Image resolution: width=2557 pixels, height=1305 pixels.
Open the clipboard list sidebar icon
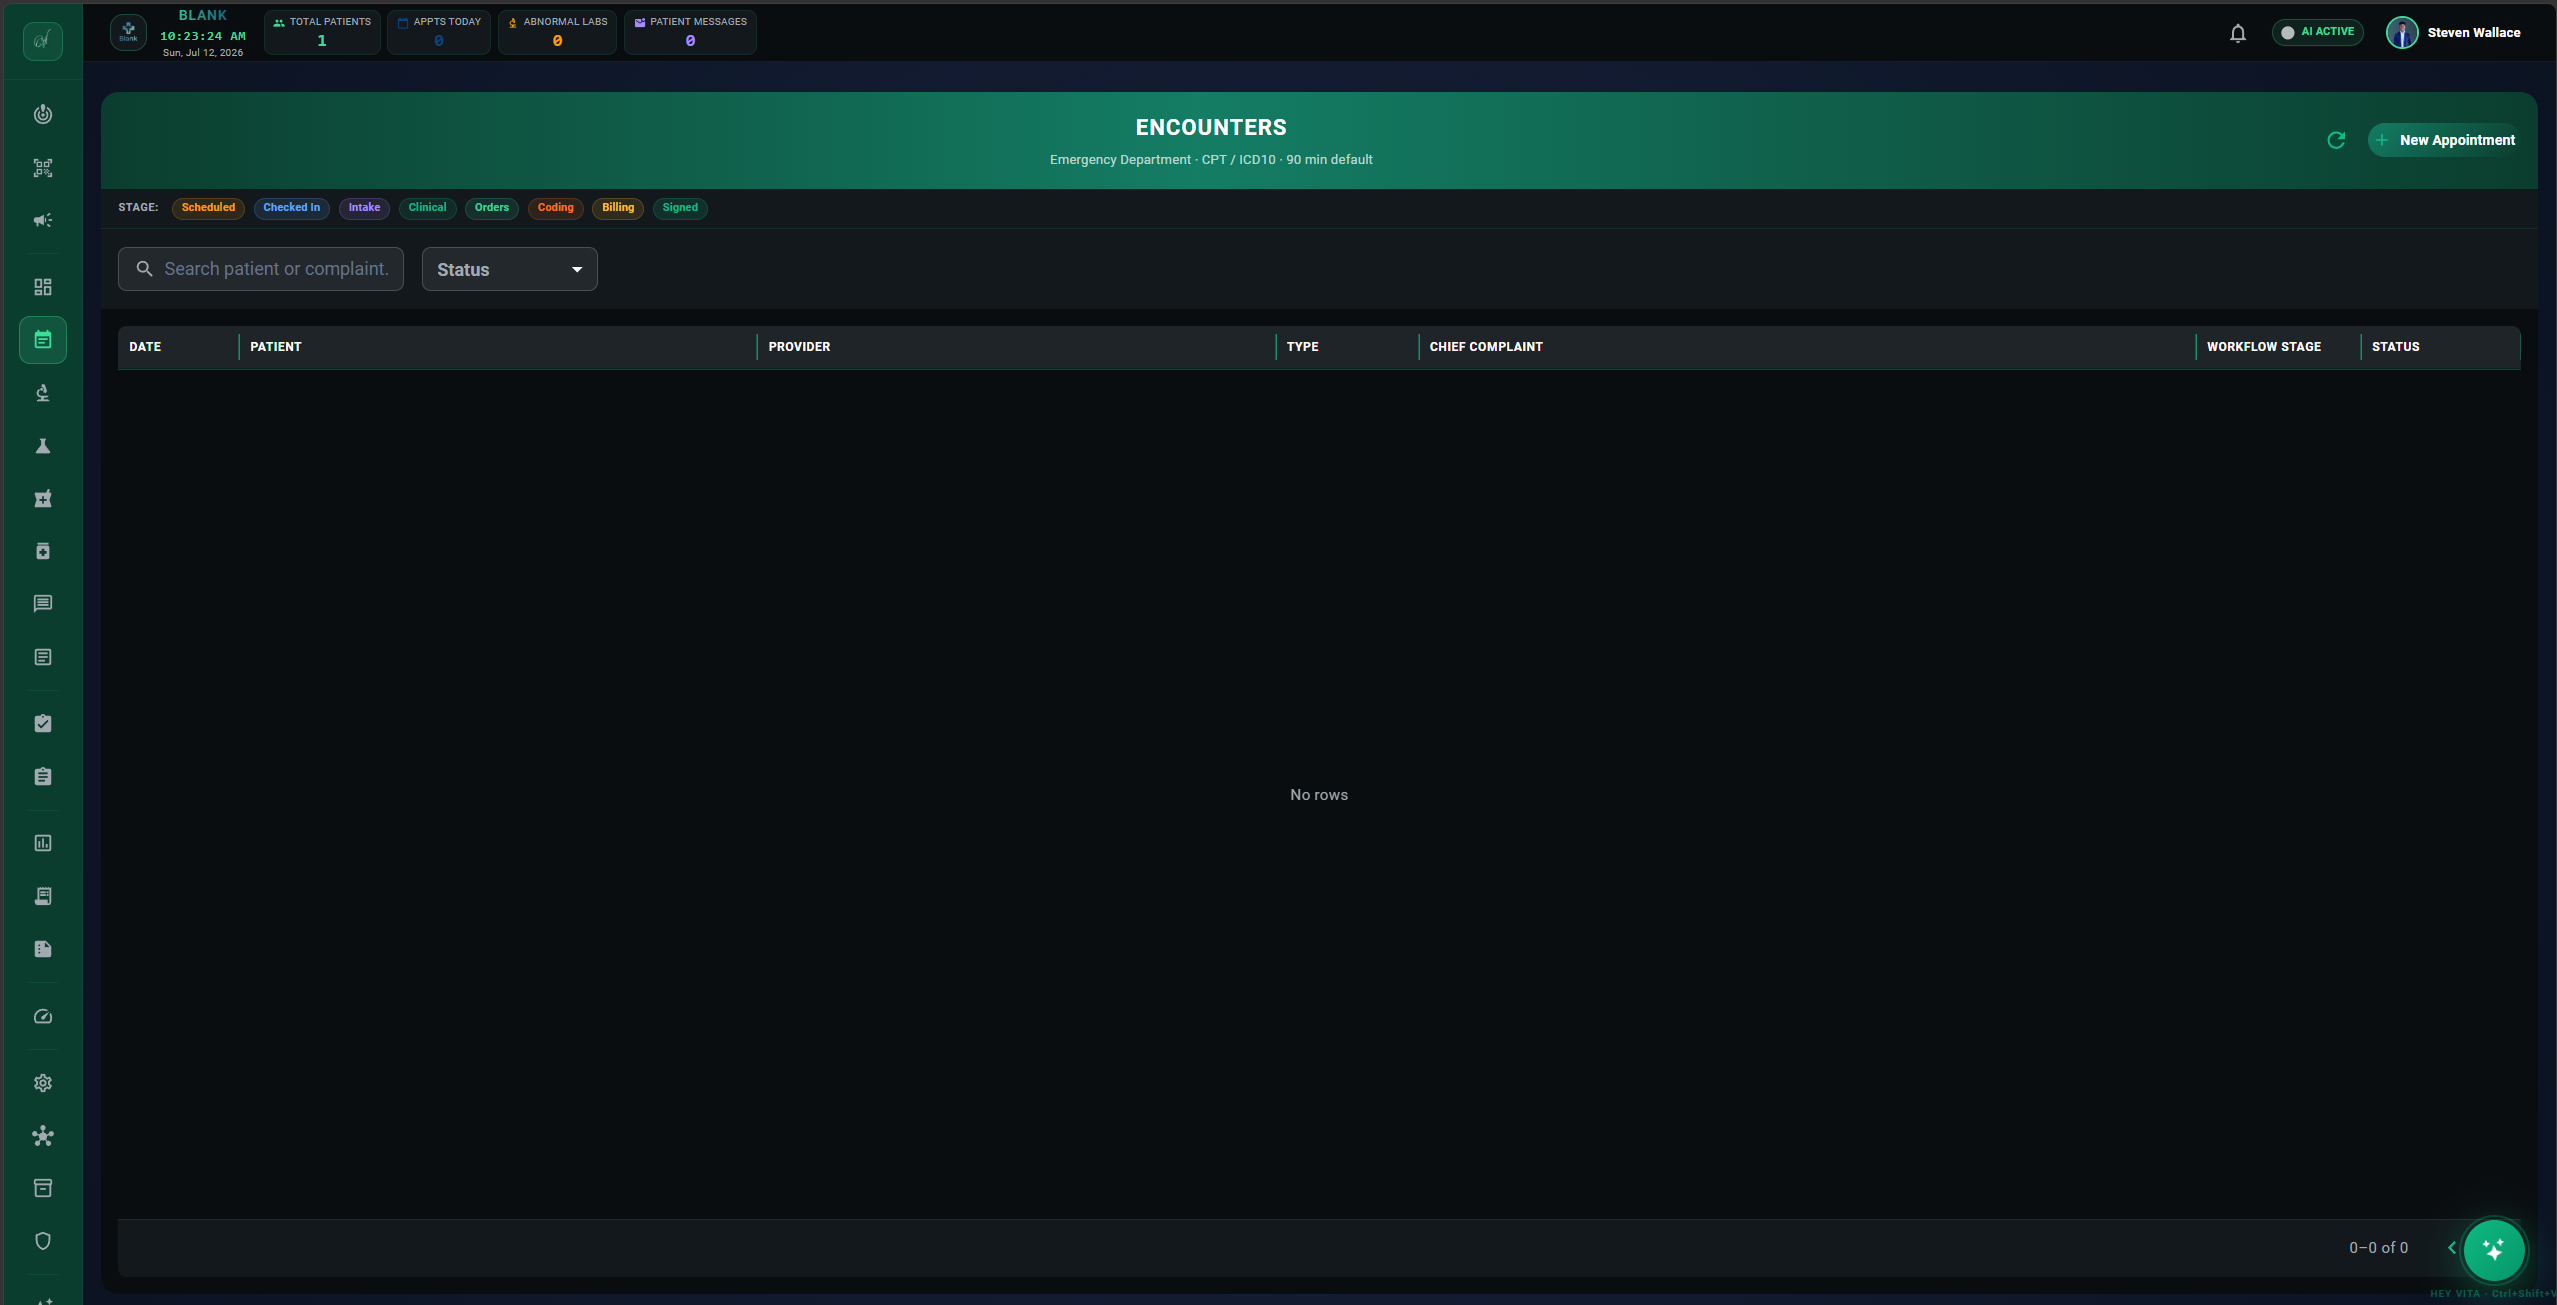42,776
